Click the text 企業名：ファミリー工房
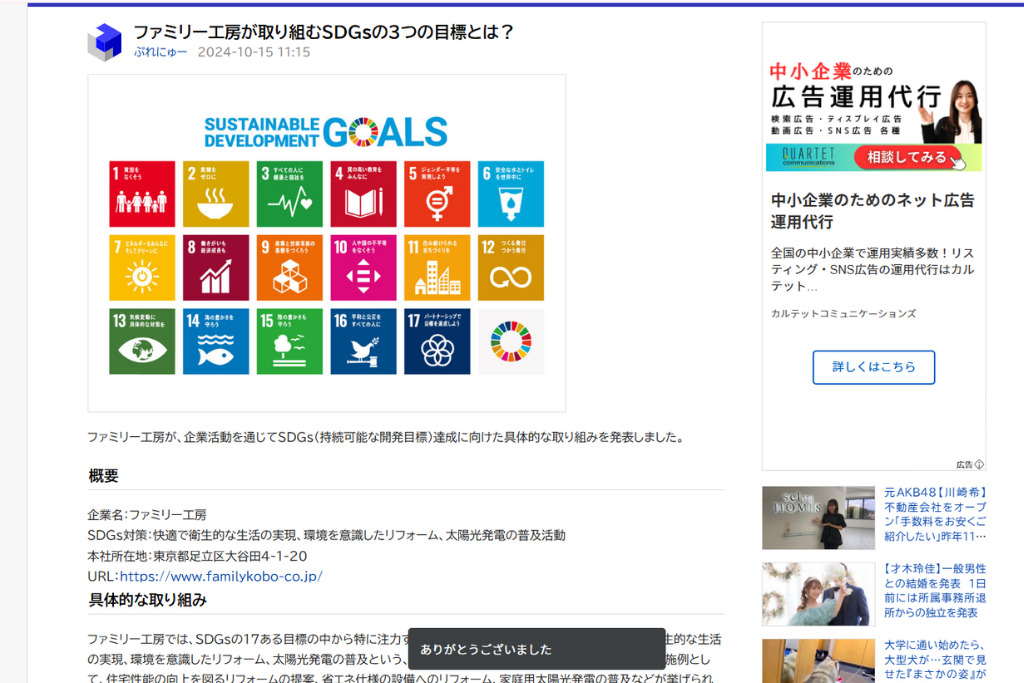Viewport: 1024px width, 683px height. coord(147,515)
